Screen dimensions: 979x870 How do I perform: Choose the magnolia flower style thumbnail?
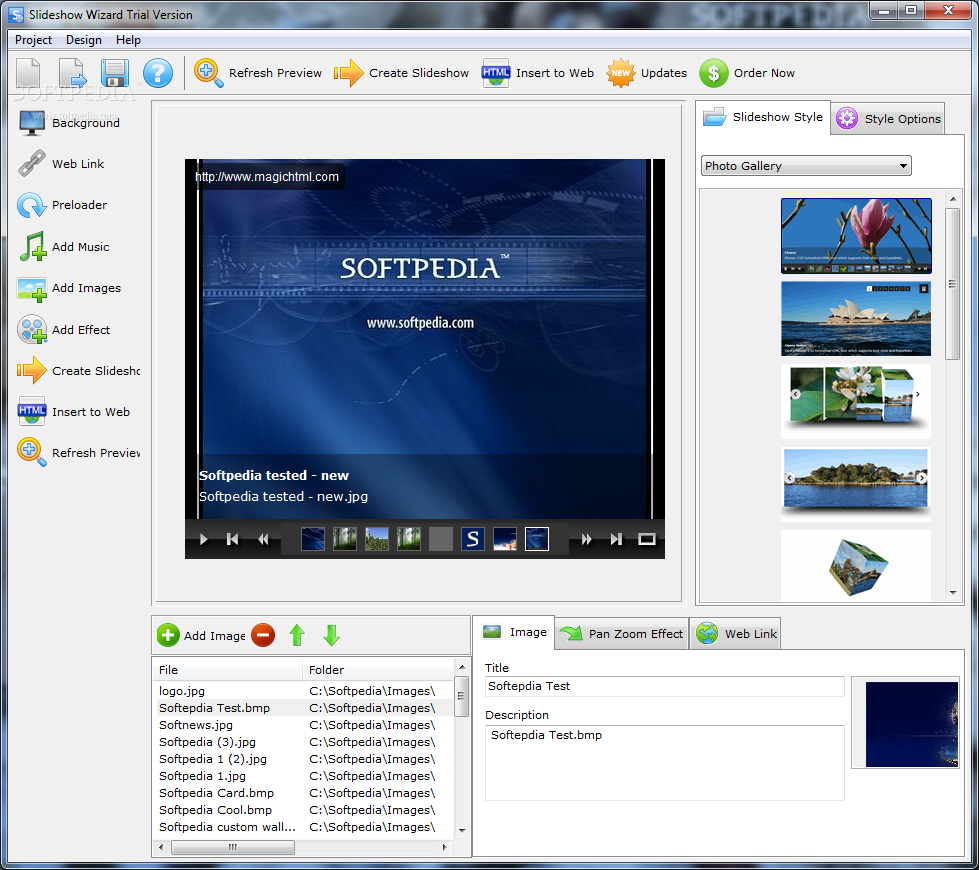(856, 236)
